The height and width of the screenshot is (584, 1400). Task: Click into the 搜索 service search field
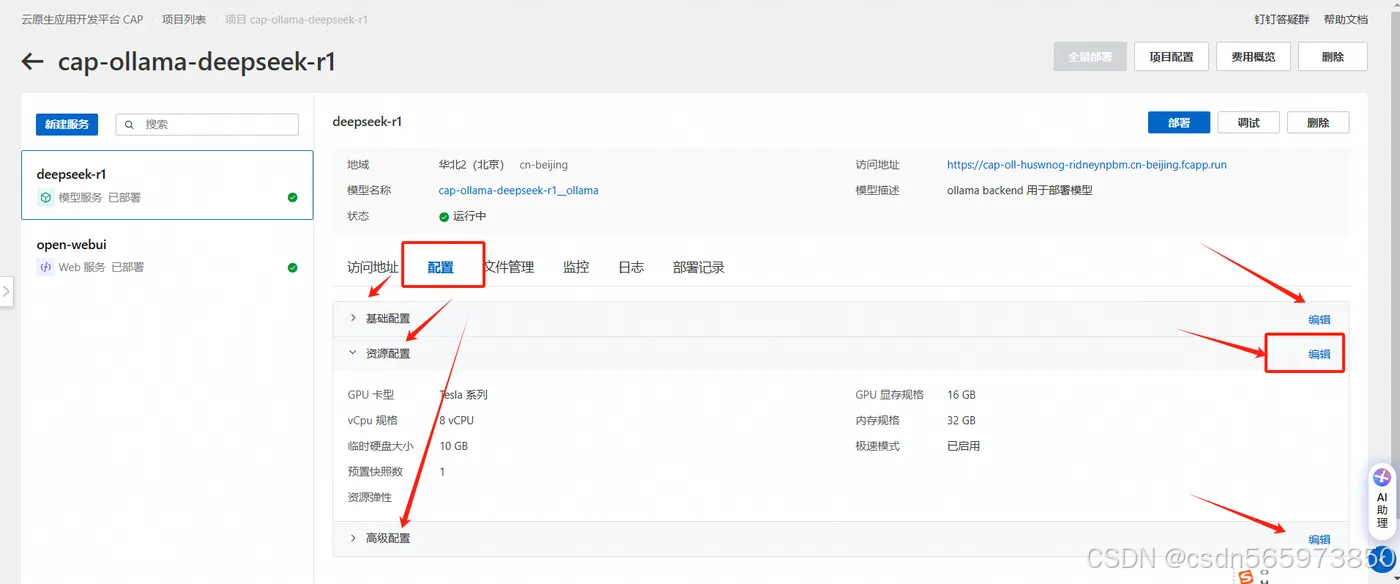click(x=207, y=124)
